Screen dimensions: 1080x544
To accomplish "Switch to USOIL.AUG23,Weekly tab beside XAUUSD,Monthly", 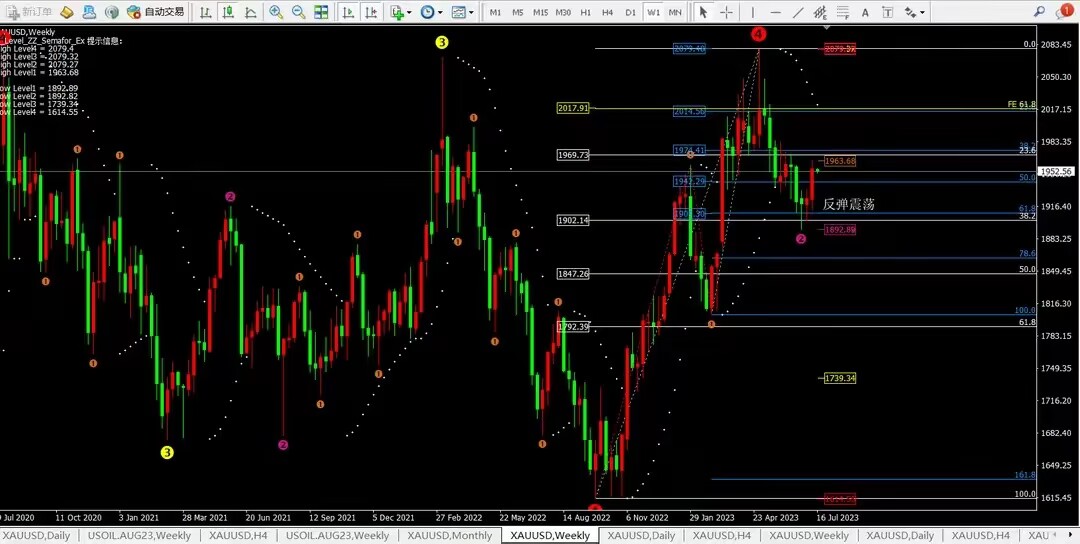I will tap(338, 535).
